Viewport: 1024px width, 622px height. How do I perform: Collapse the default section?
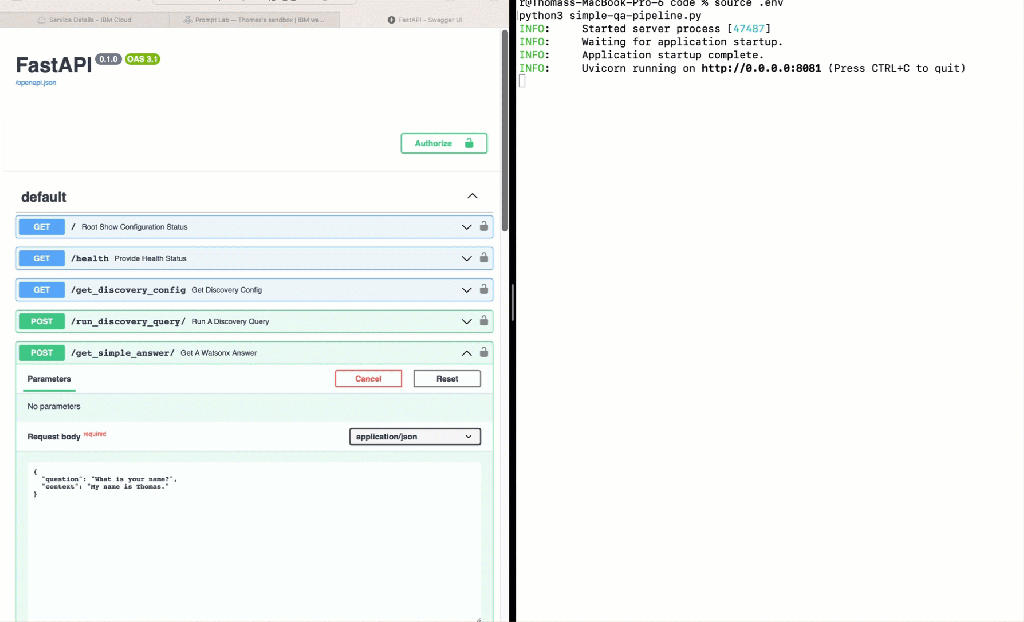(472, 196)
